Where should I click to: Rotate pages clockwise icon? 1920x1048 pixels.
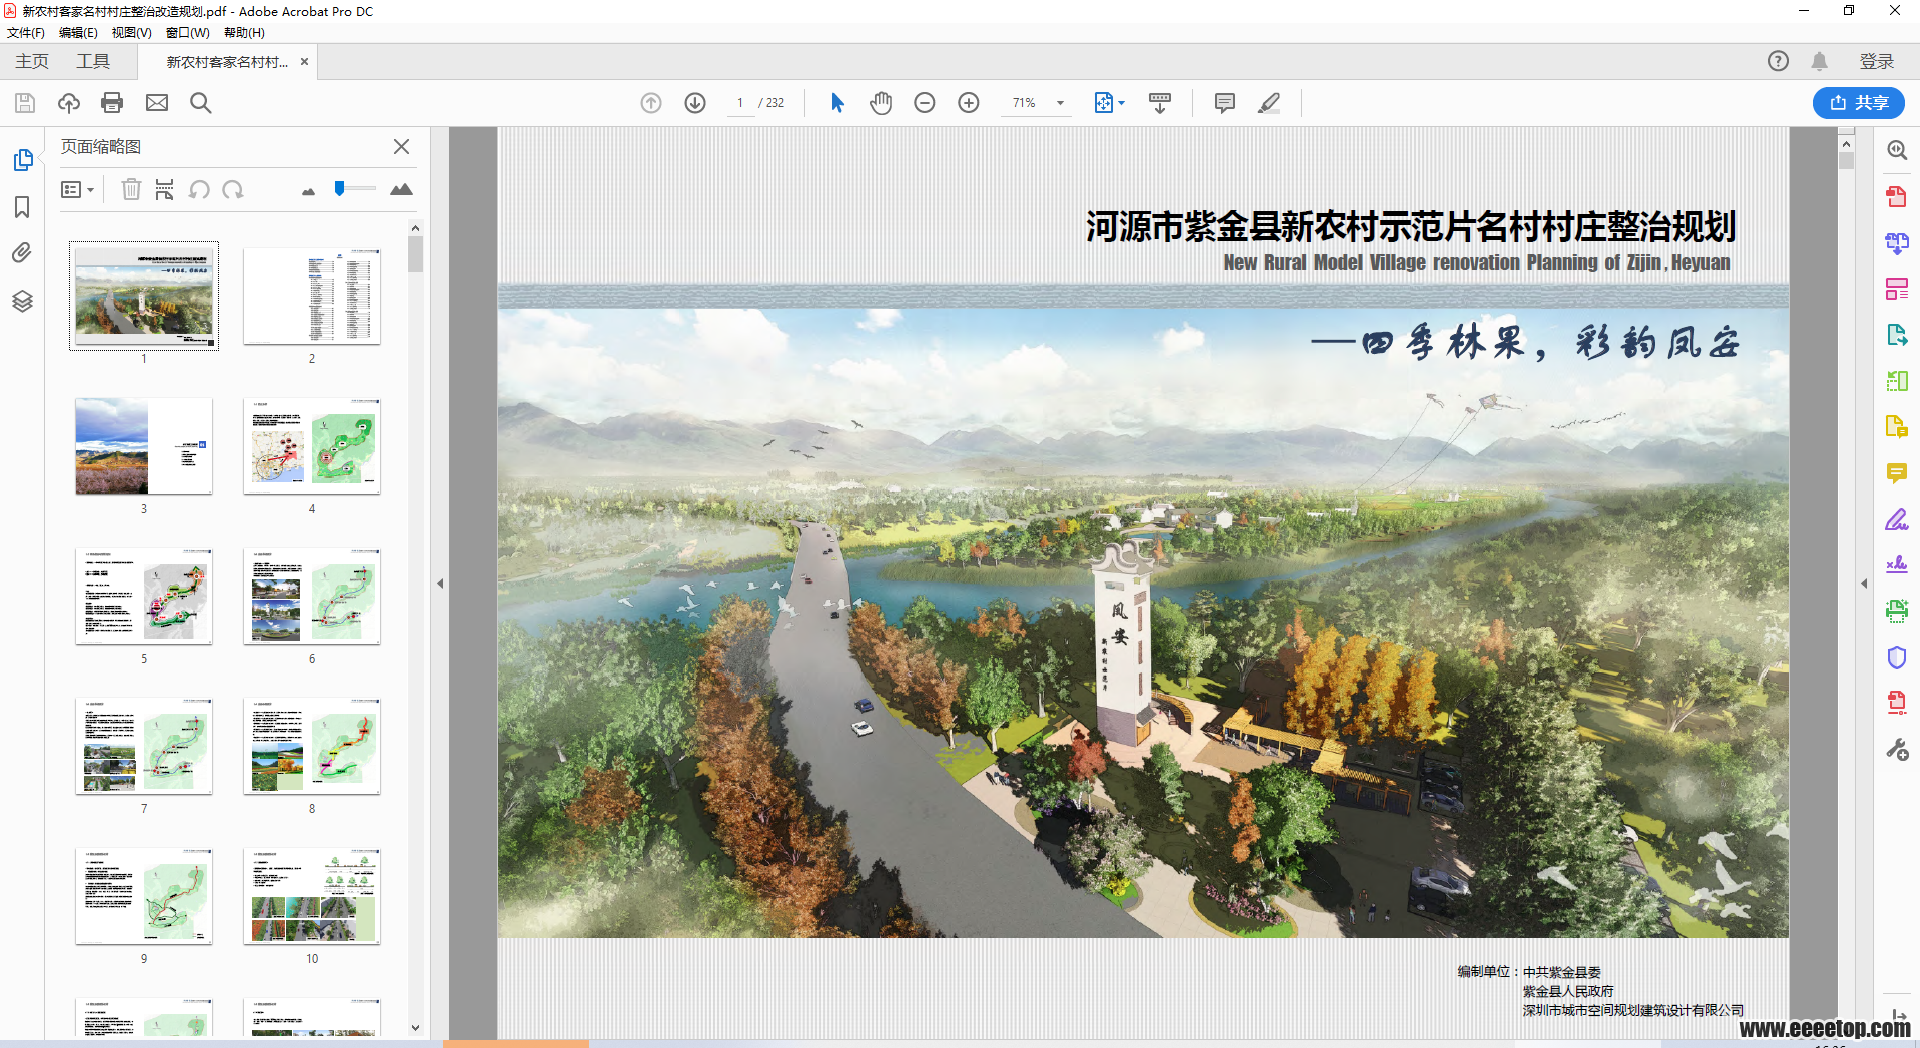tap(233, 189)
